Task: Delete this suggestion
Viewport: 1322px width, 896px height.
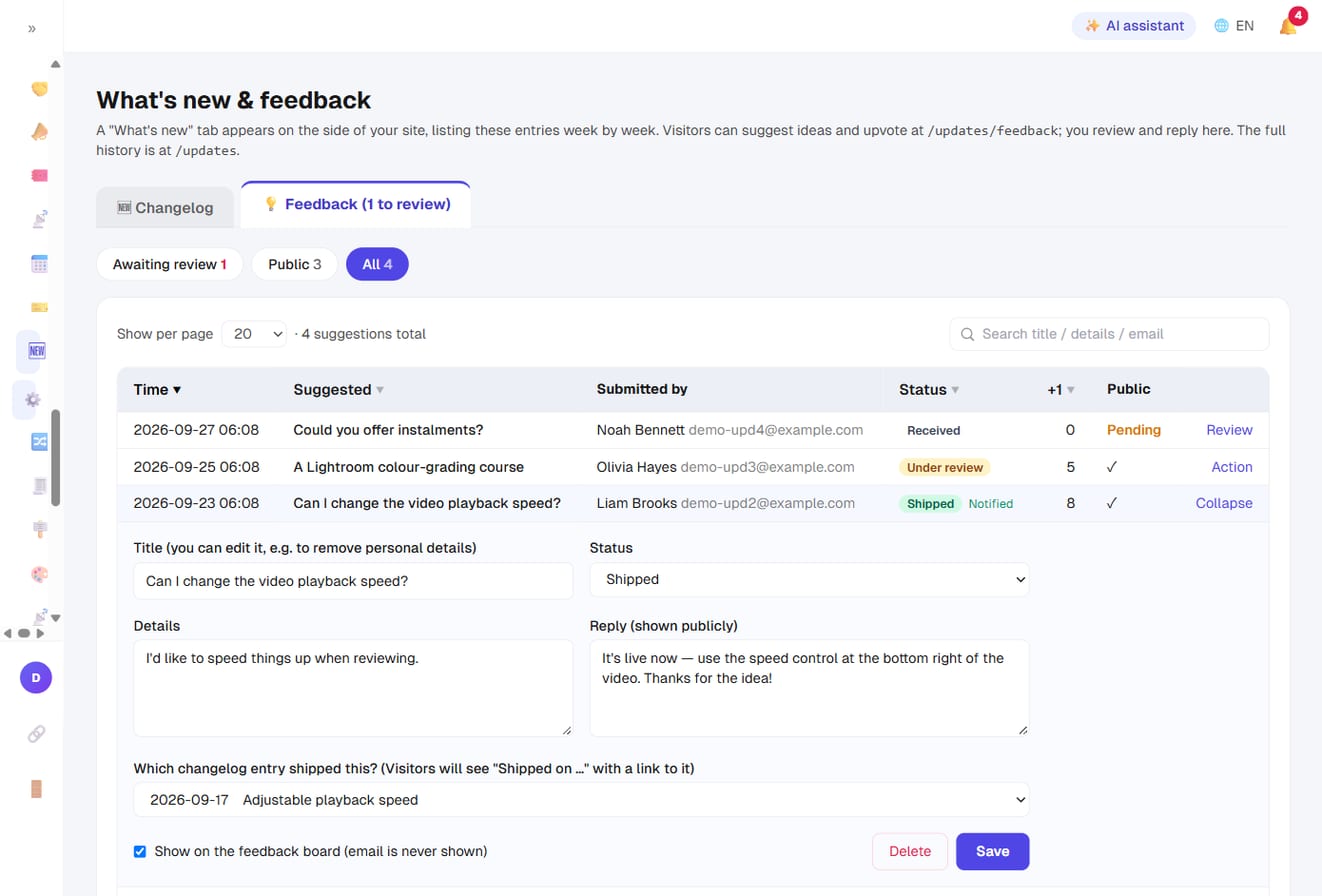Action: (x=910, y=851)
